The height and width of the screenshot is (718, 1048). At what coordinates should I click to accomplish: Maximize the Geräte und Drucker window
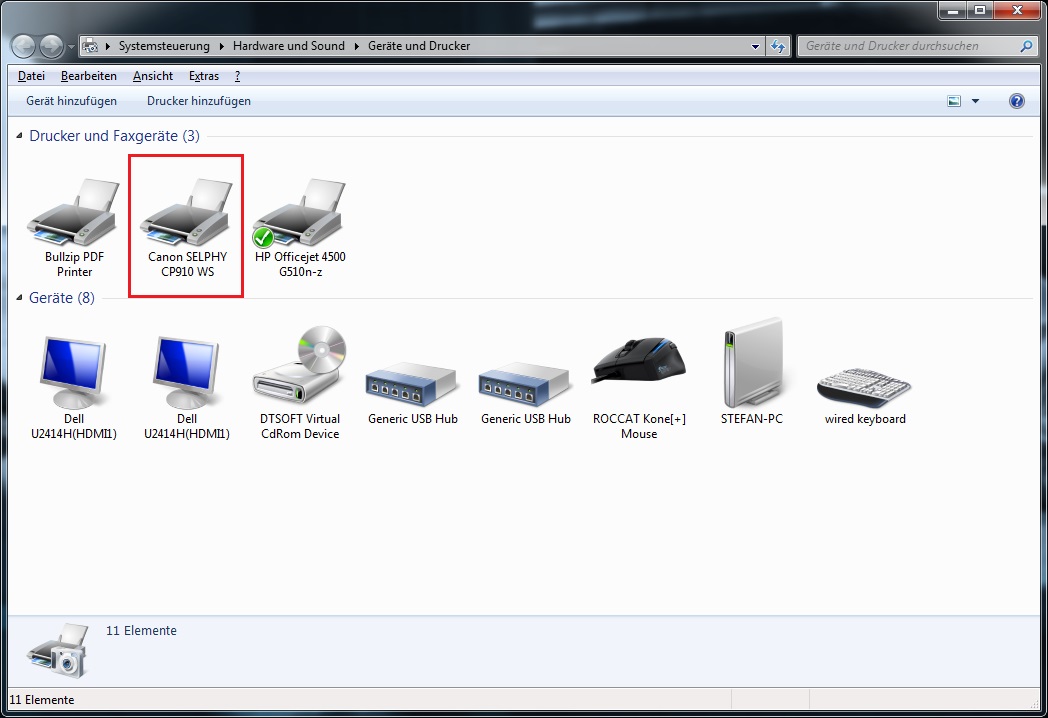[x=980, y=11]
